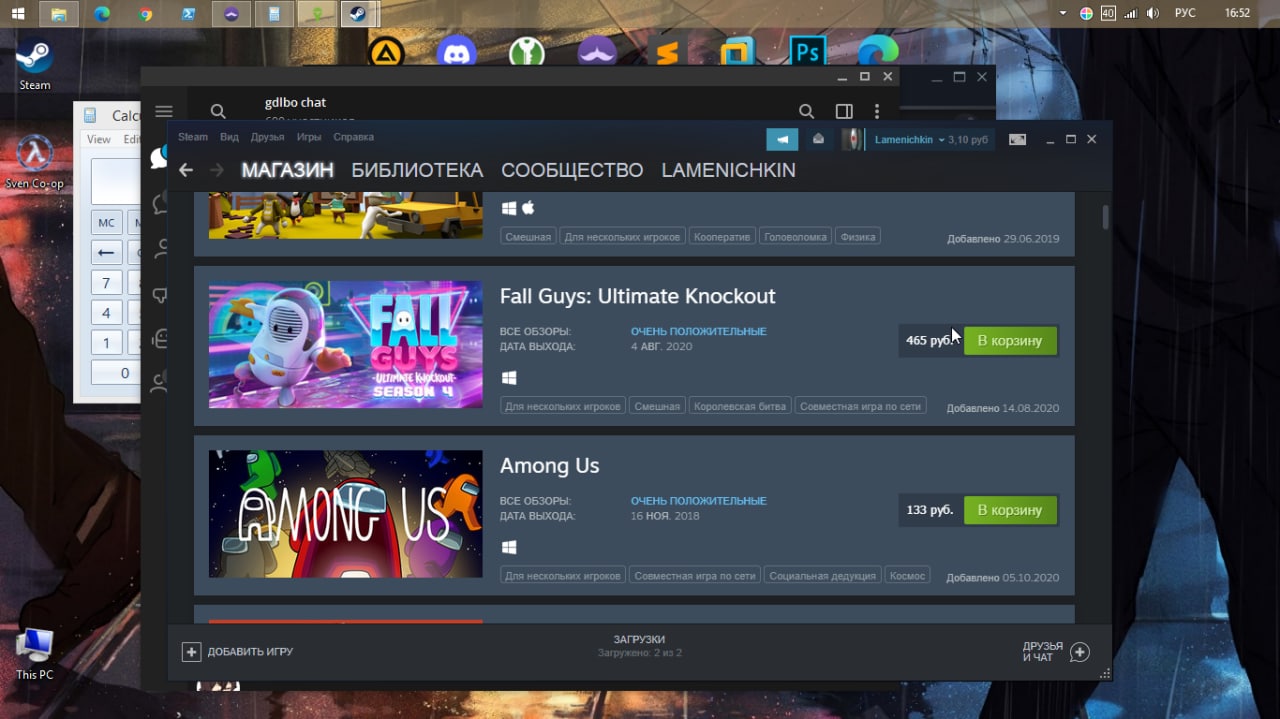The width and height of the screenshot is (1280, 719).
Task: Click the Discord icon on the desktop
Action: pos(456,52)
